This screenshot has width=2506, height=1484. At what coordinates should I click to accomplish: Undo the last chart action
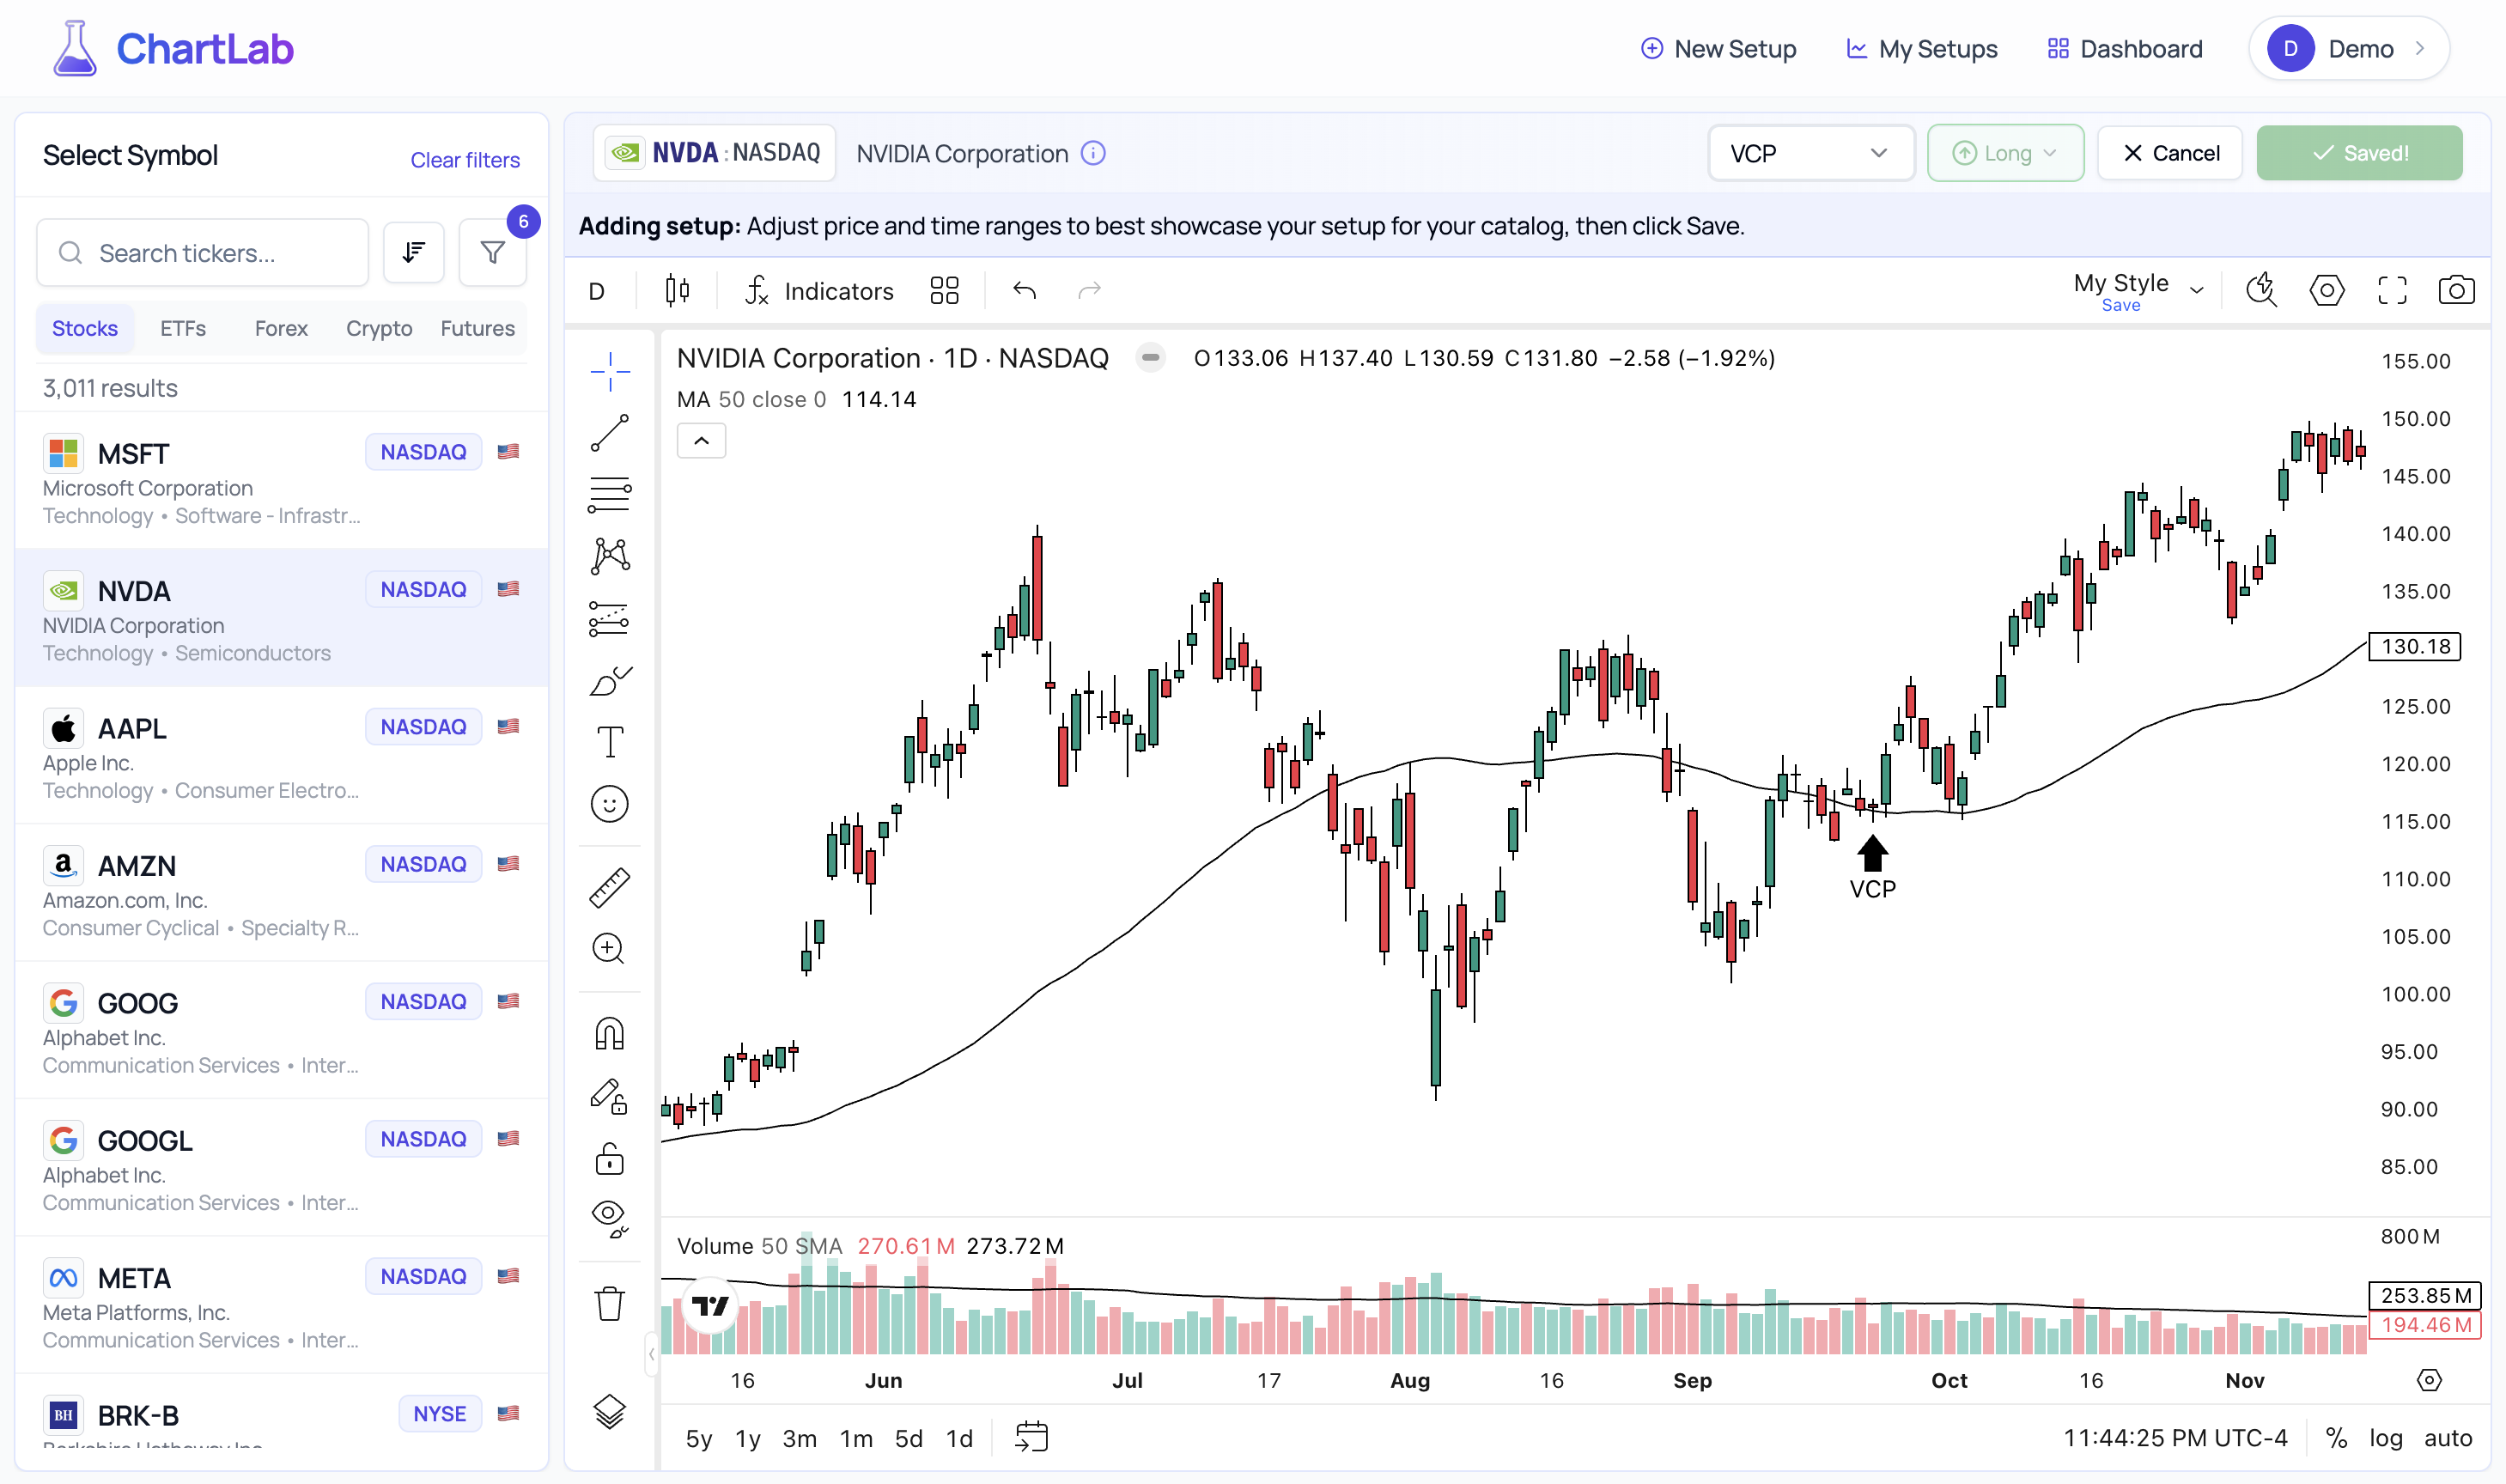point(1024,291)
